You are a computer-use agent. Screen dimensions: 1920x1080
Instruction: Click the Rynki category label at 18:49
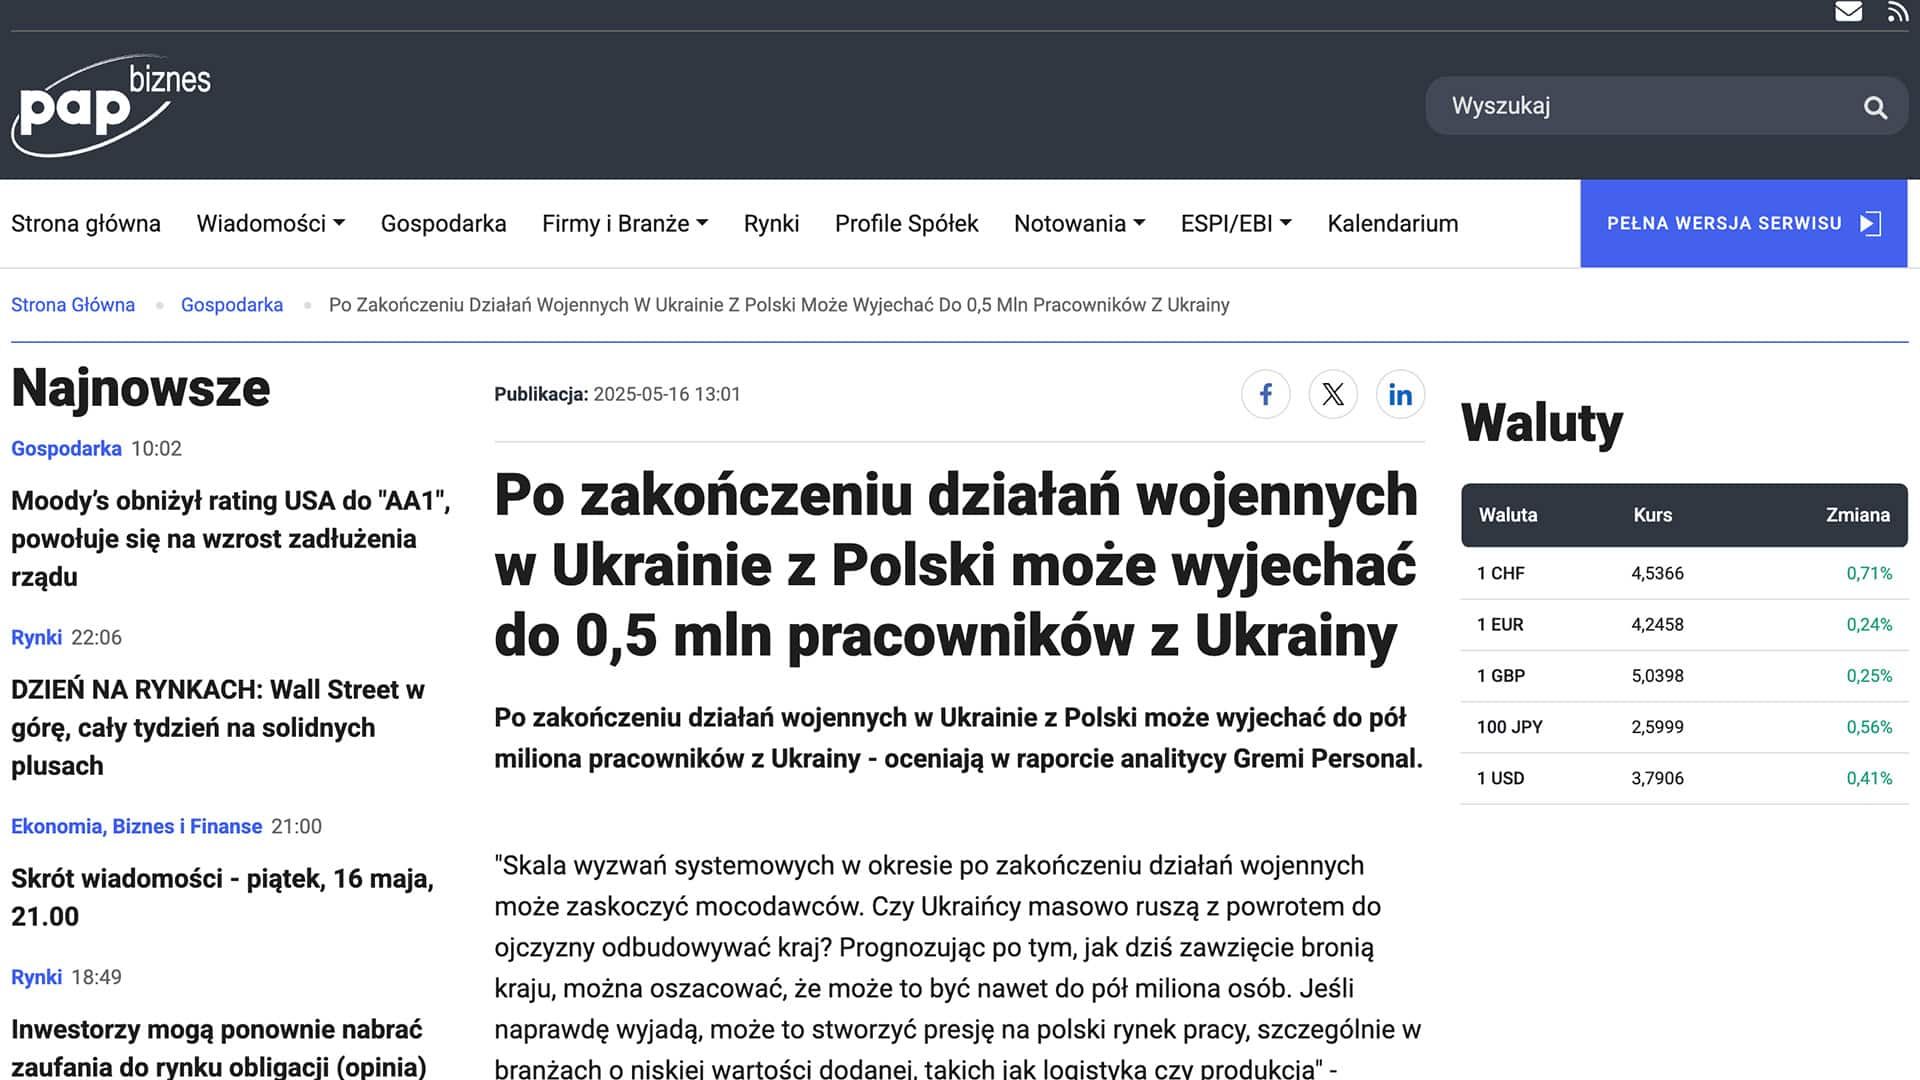[x=36, y=977]
